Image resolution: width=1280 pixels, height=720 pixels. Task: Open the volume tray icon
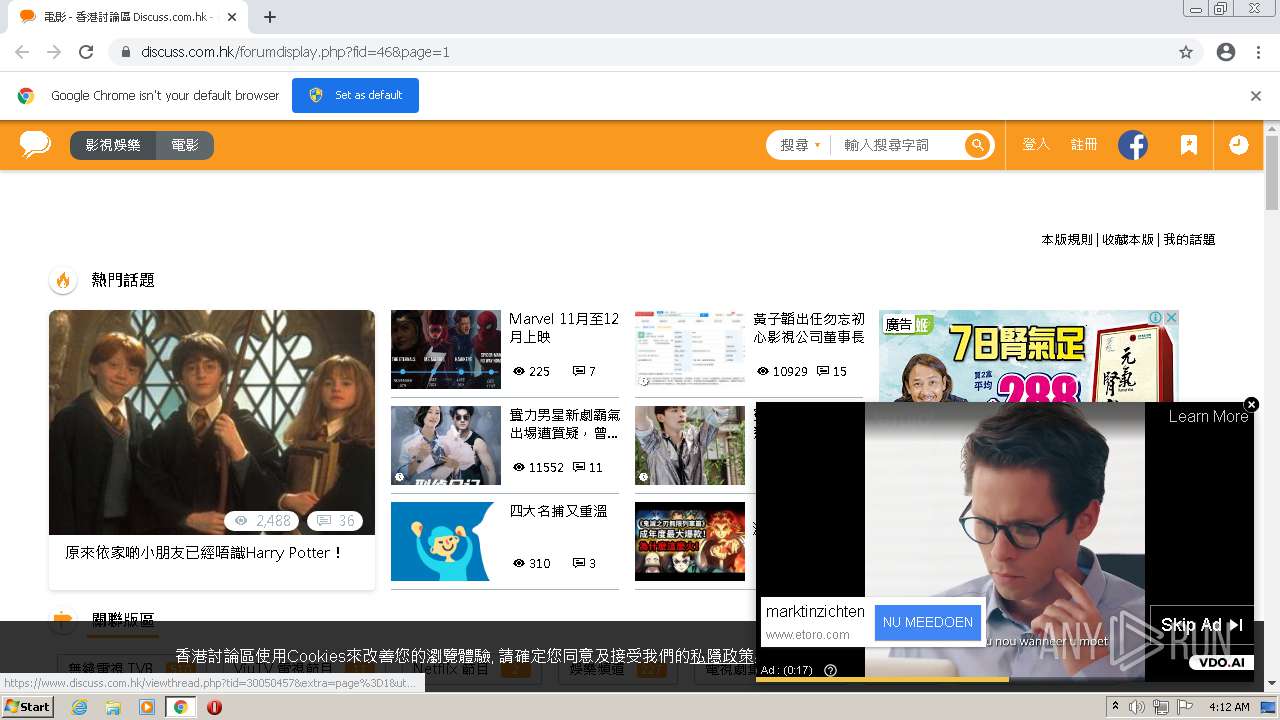pos(1137,707)
